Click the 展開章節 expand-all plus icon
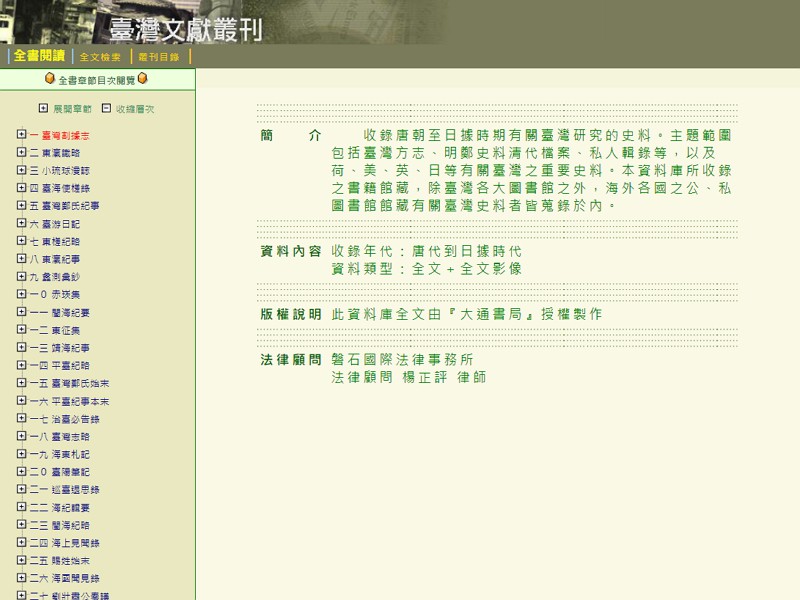Screen dimensions: 800x600 [x=43, y=108]
